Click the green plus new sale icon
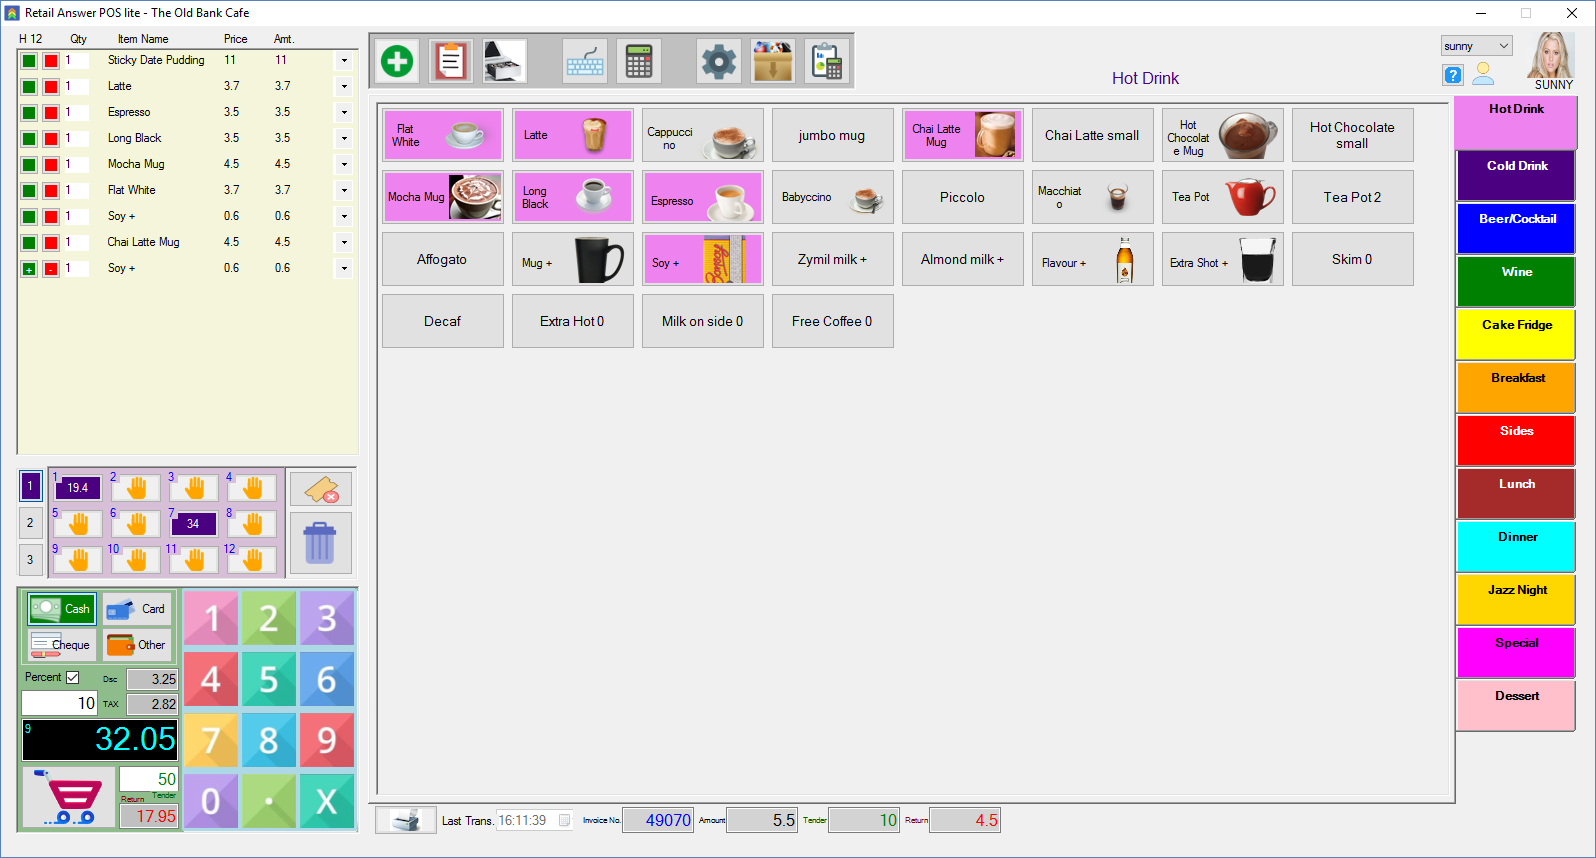The width and height of the screenshot is (1596, 858). (397, 62)
